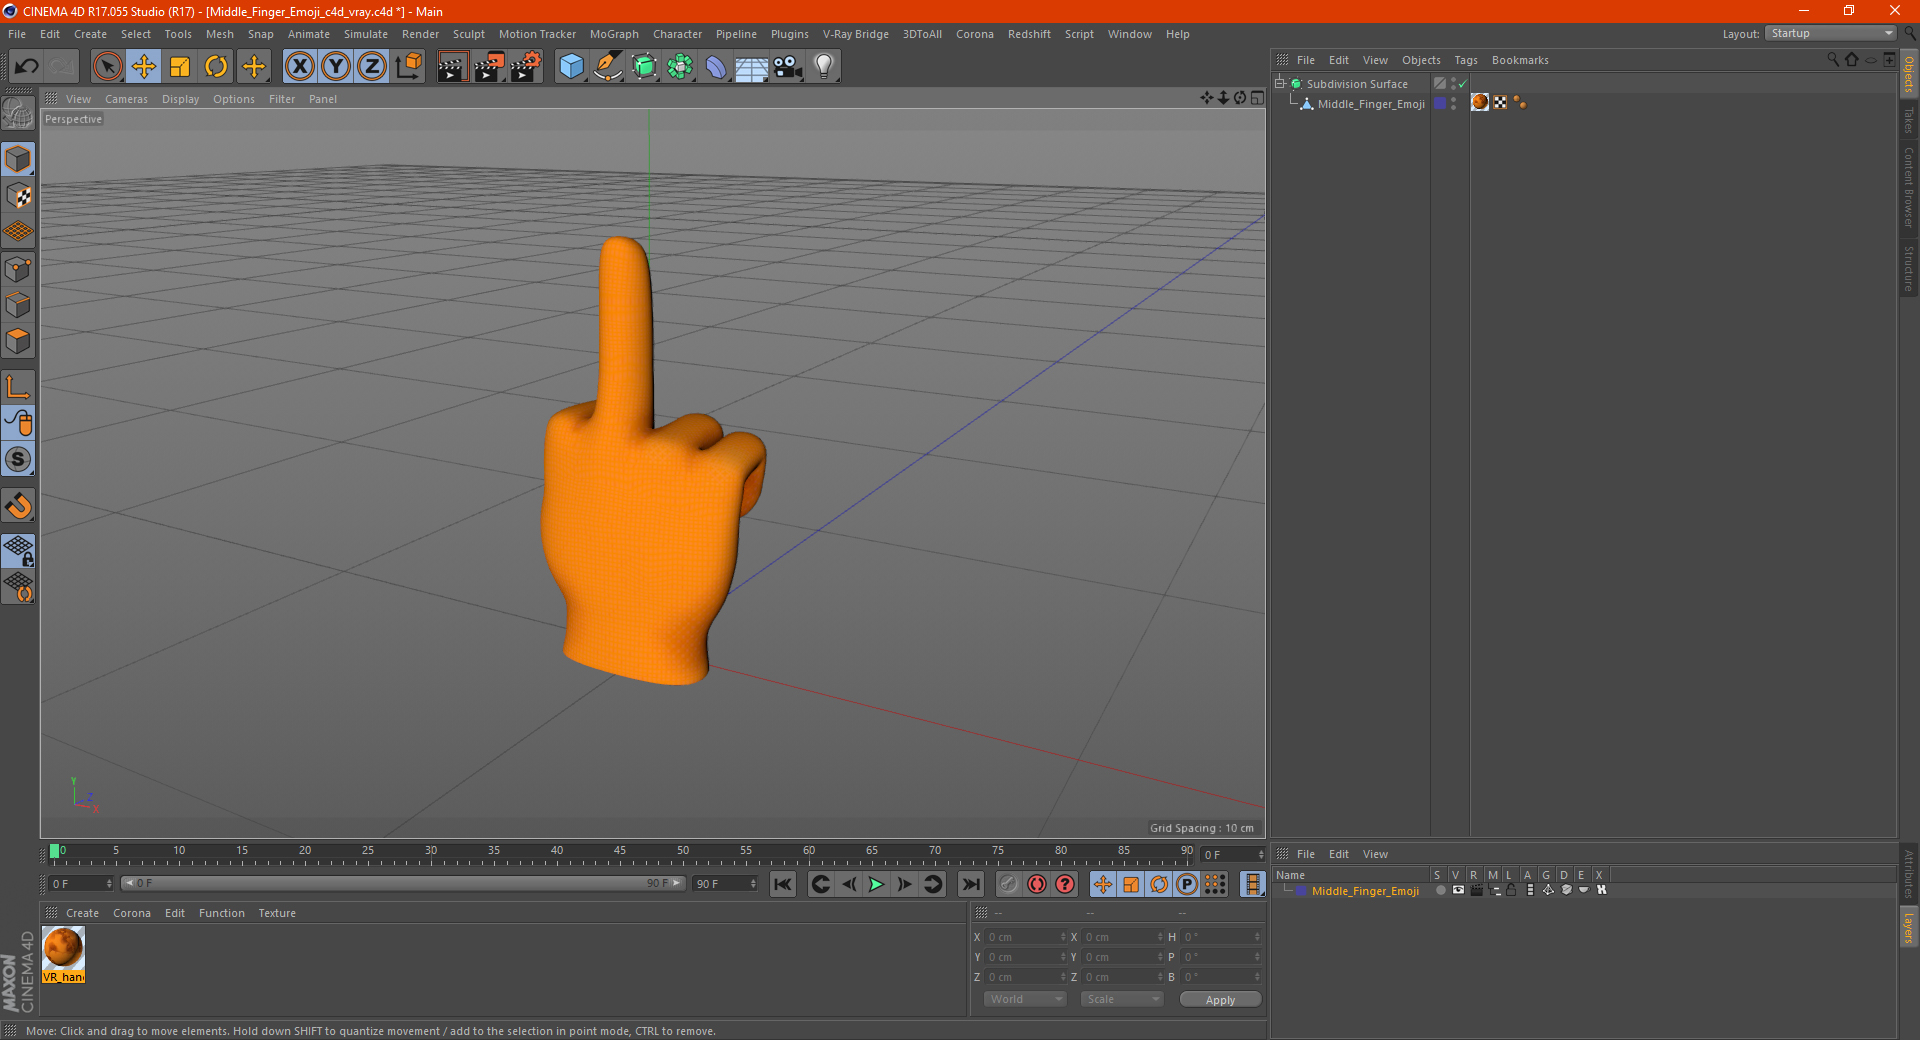Add a Floor environment object

point(752,67)
